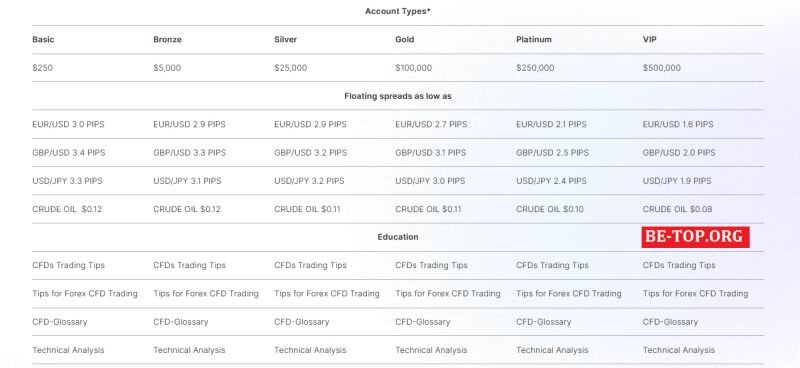Click EUR/USD 2.7 PIPS cell
Screen dimensions: 800x368
pos(431,125)
